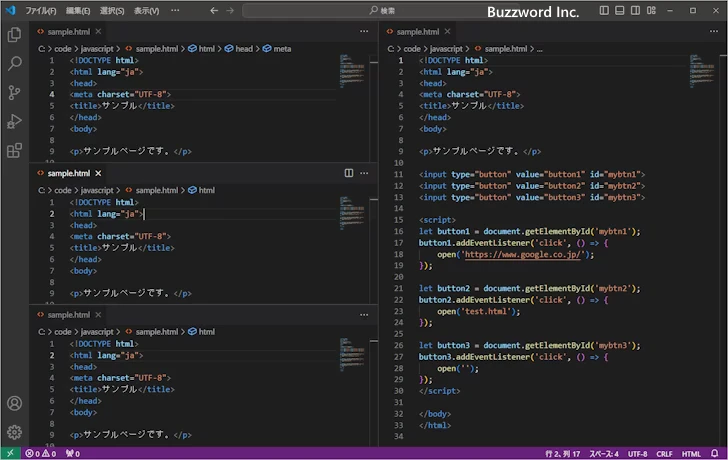This screenshot has width=728, height=460.
Task: Expand the 'javascript' breadcrumb in right editor
Action: (447, 48)
